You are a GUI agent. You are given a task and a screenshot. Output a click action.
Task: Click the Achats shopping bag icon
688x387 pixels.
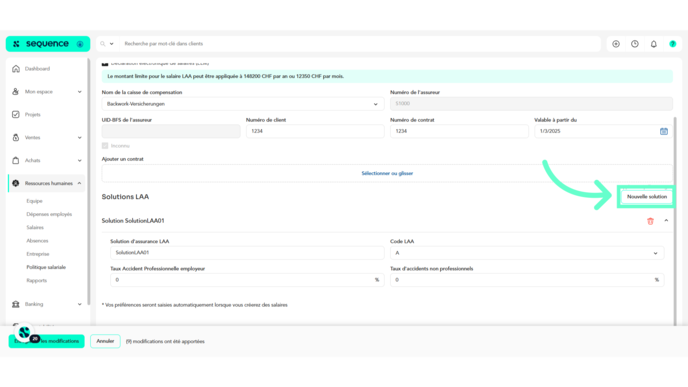[x=16, y=160]
